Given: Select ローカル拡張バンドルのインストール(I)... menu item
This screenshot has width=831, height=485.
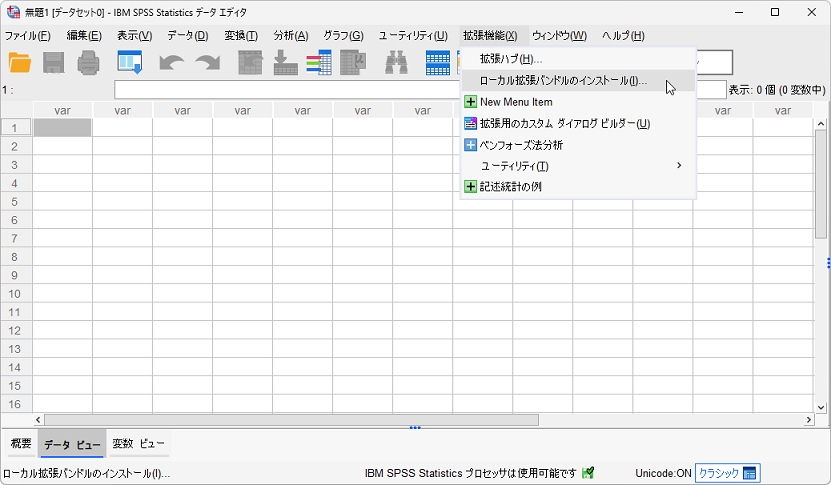Looking at the screenshot, I should (x=563, y=81).
